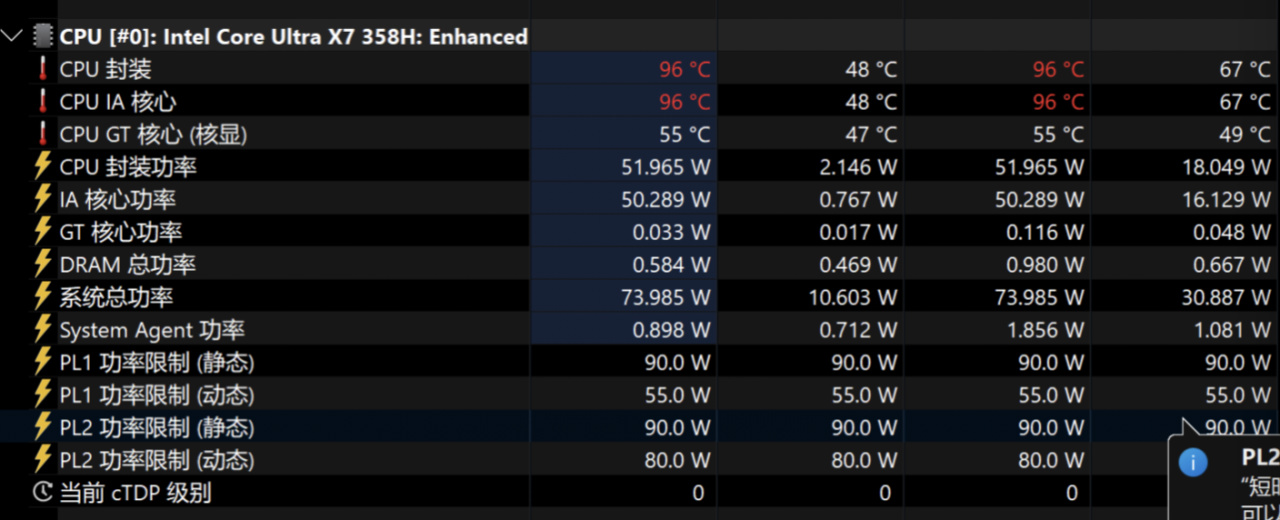Click the thermometer icon for CPU 封装
The image size is (1280, 520).
(x=42, y=69)
